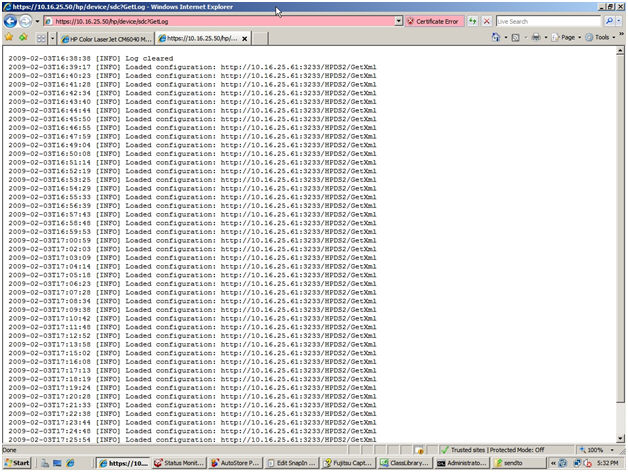Click the search magnifier icon
The image size is (628, 472).
tap(609, 21)
